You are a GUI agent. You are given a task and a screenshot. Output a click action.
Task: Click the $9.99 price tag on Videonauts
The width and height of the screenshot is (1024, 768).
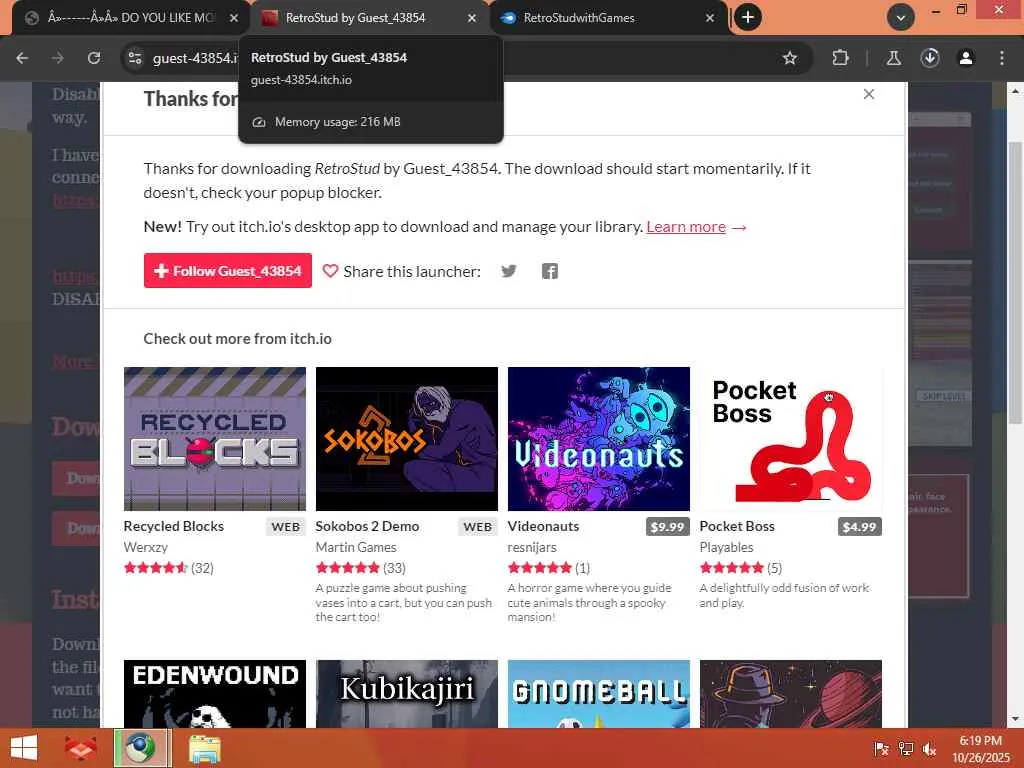pos(667,527)
